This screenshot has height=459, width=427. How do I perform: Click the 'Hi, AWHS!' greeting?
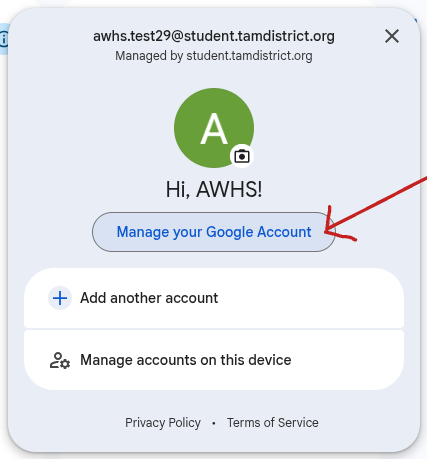click(x=214, y=189)
